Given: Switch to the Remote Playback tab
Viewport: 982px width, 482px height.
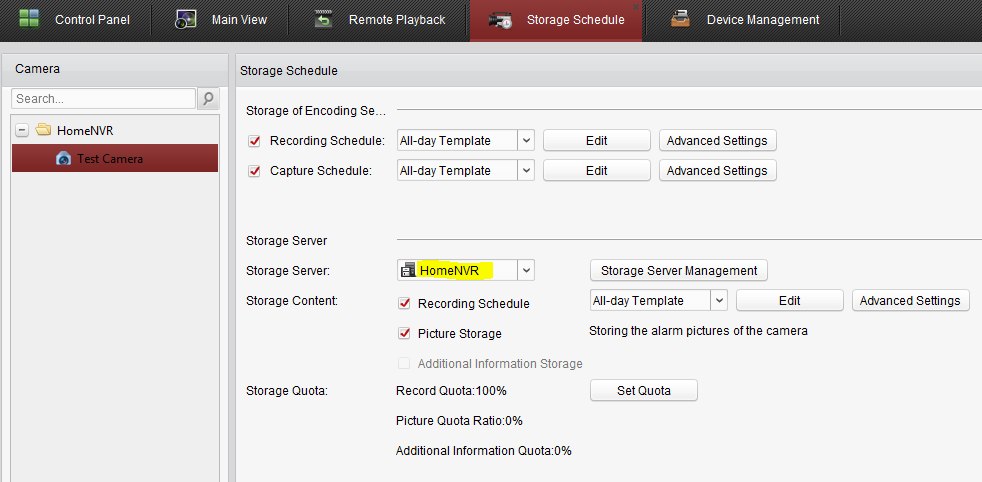Looking at the screenshot, I should tap(396, 20).
